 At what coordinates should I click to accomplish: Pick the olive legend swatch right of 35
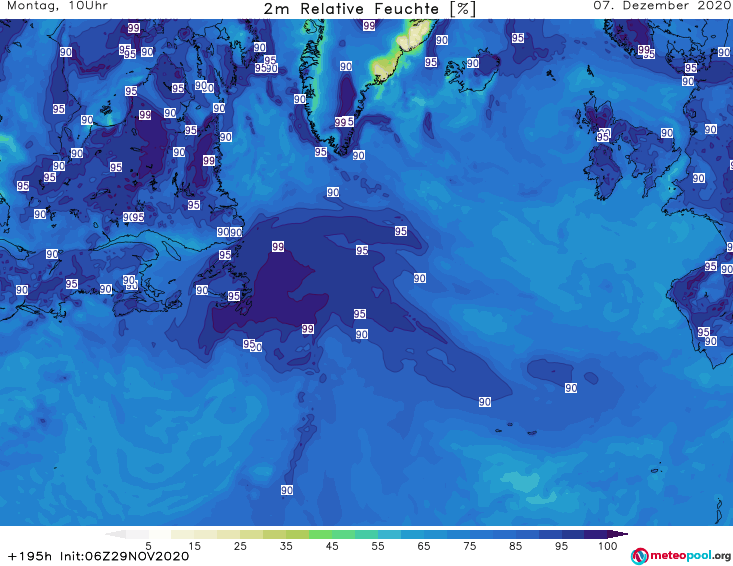point(297,534)
